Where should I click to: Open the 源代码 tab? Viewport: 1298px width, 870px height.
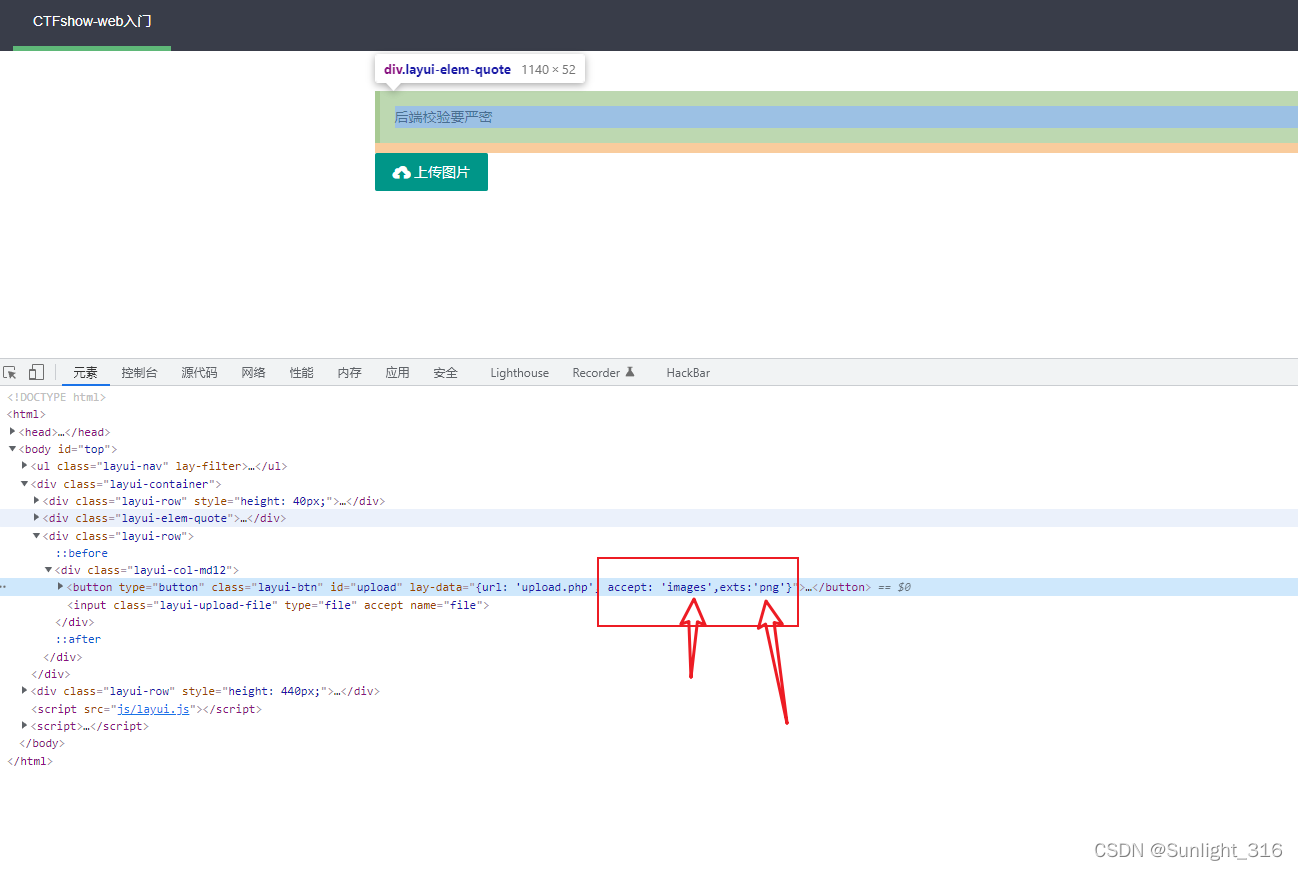199,372
